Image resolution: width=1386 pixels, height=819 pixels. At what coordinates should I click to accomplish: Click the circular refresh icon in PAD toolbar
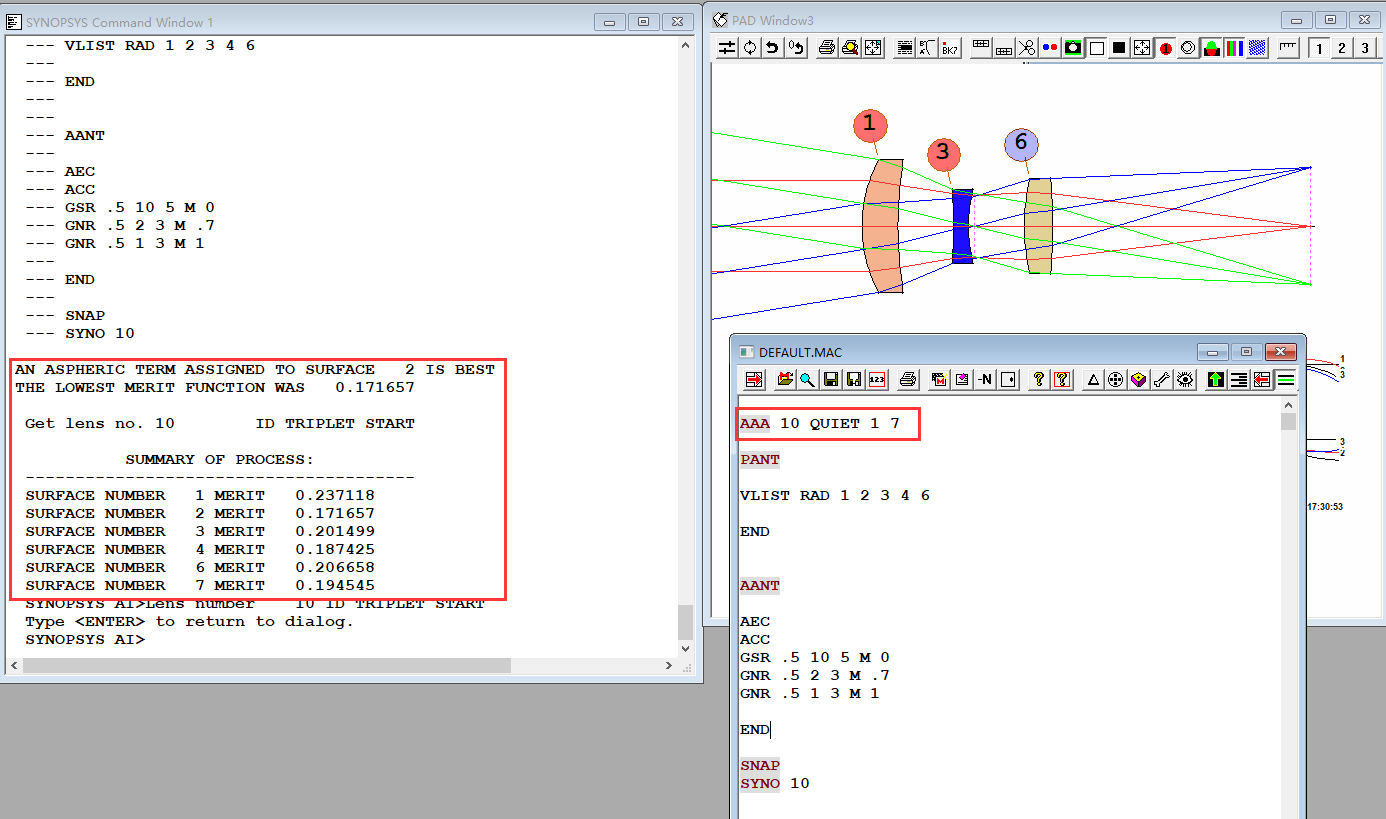(x=749, y=48)
